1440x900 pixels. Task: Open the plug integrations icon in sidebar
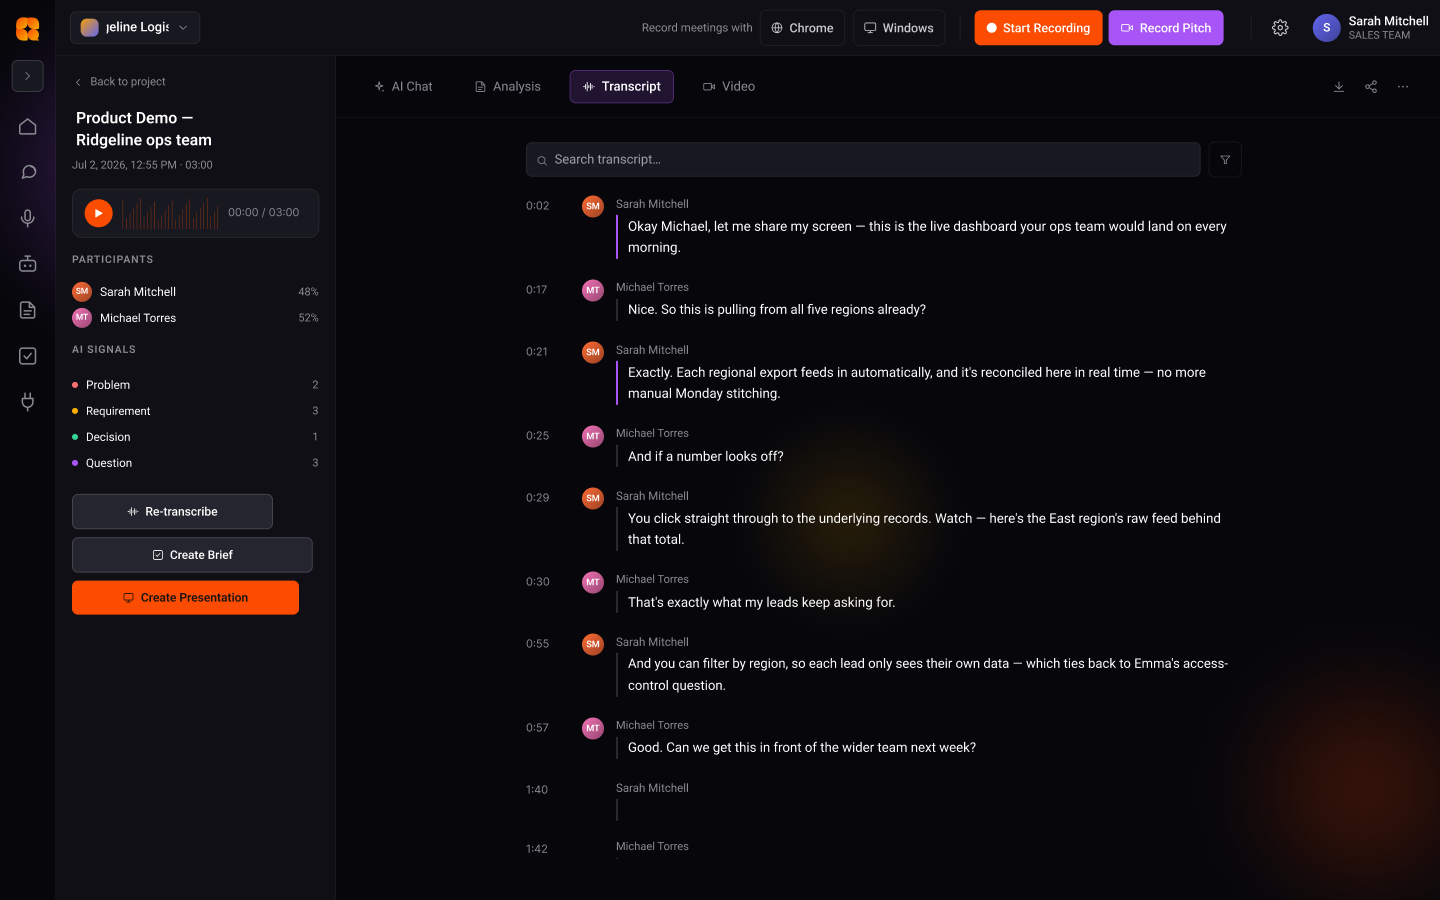(28, 402)
